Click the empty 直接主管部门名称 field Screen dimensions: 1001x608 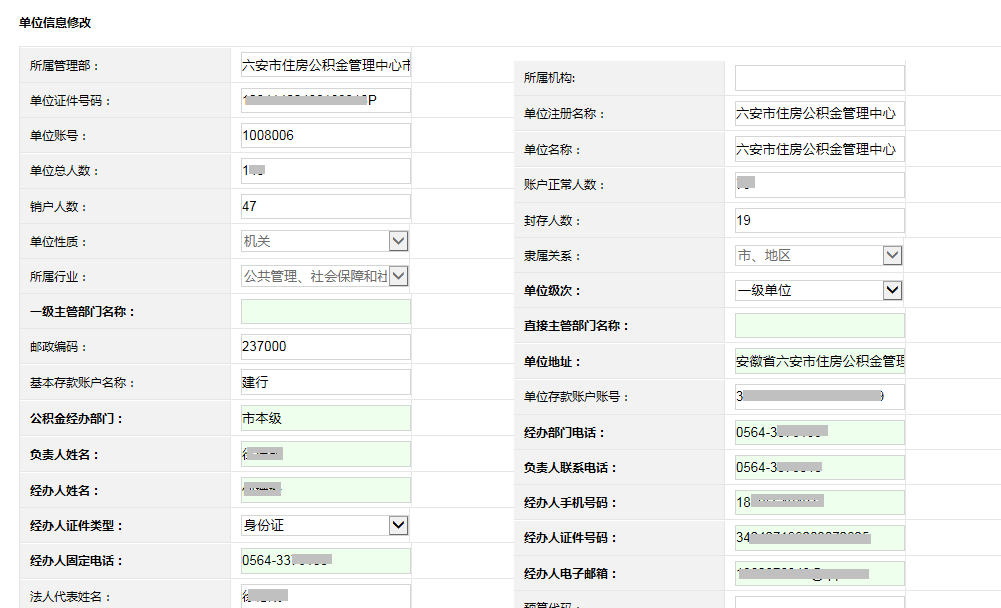pos(819,325)
